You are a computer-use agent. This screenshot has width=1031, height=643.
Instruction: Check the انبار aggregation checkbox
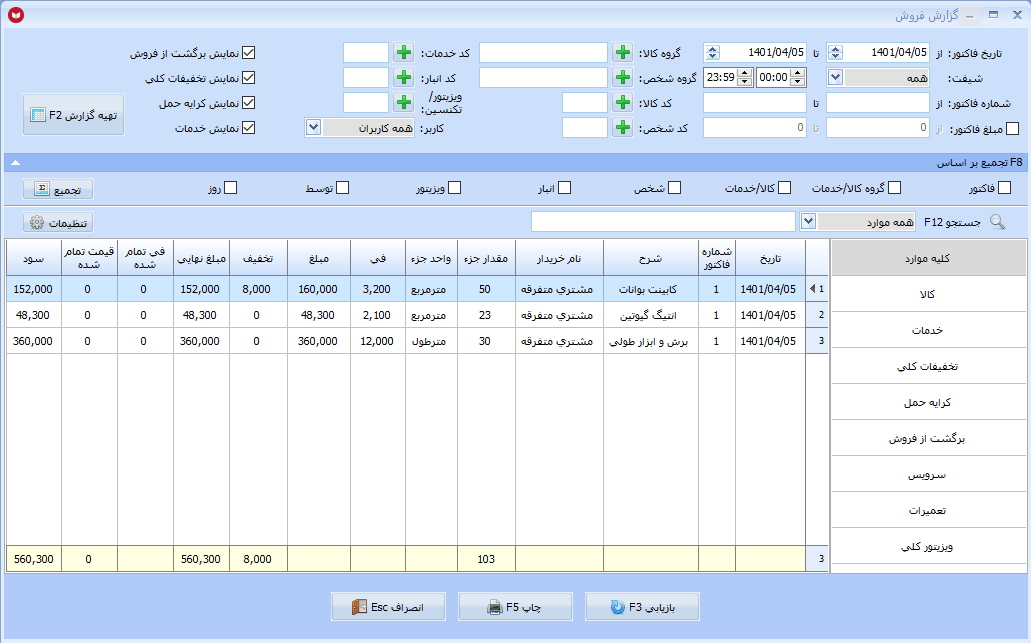pyautogui.click(x=564, y=188)
